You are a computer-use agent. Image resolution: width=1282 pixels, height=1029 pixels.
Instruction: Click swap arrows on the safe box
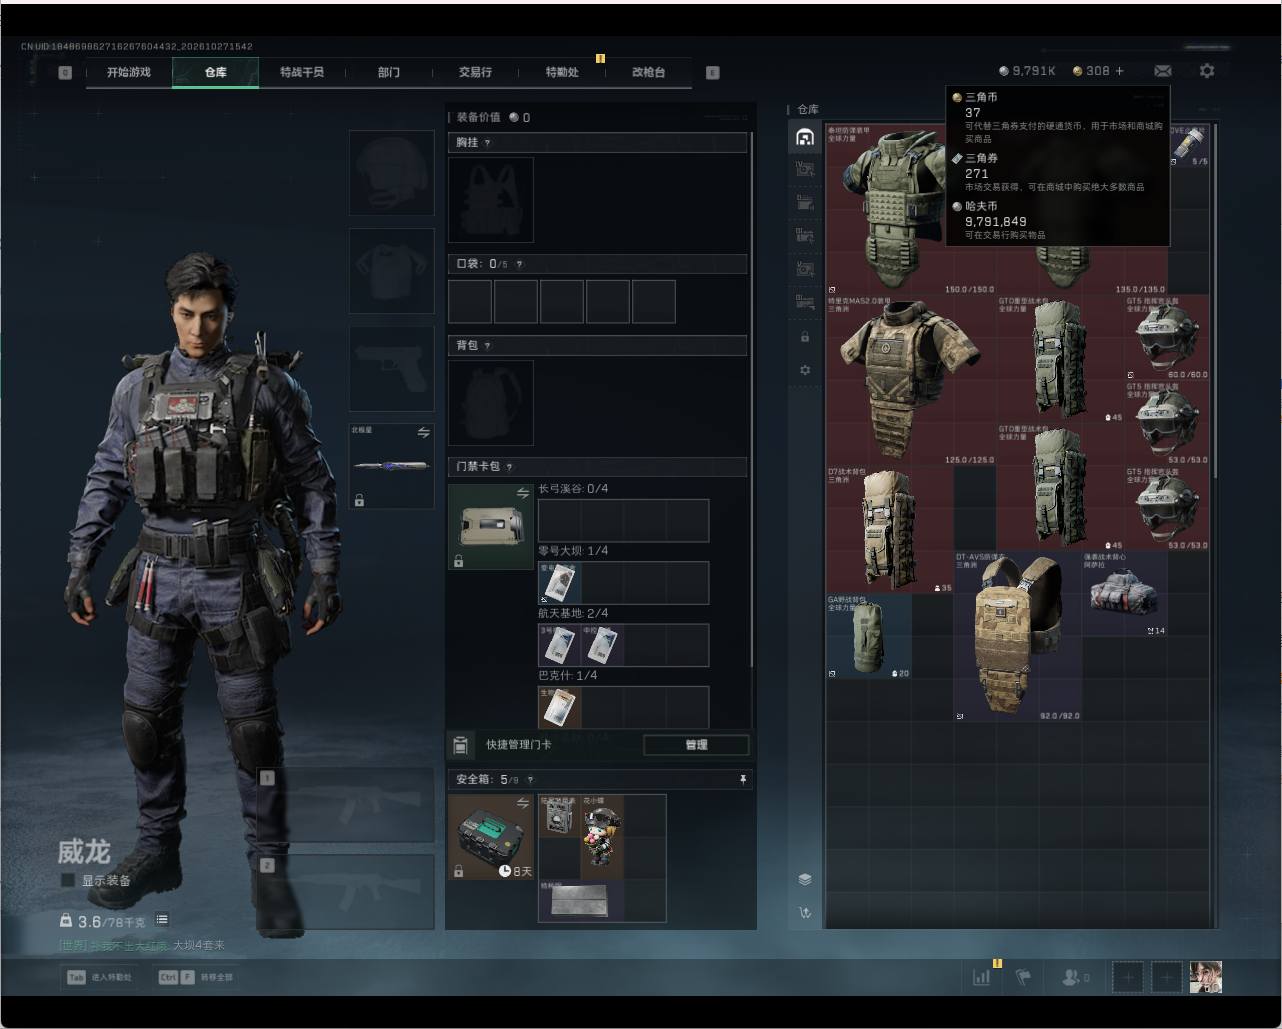(x=523, y=803)
